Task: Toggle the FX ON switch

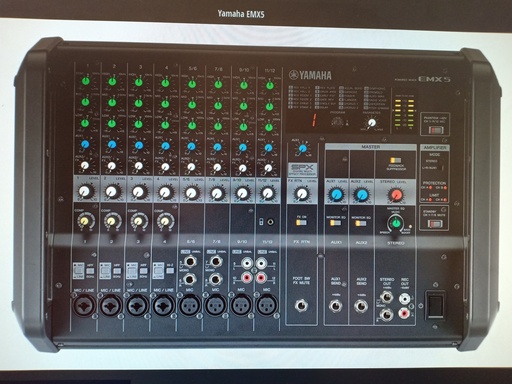Action: point(301,223)
